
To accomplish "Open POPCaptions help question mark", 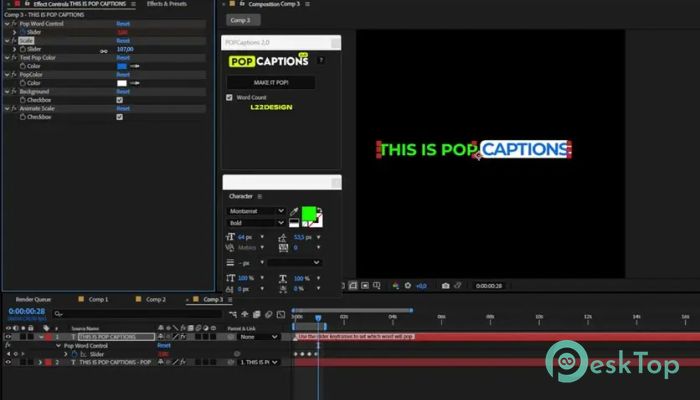I will [x=321, y=60].
